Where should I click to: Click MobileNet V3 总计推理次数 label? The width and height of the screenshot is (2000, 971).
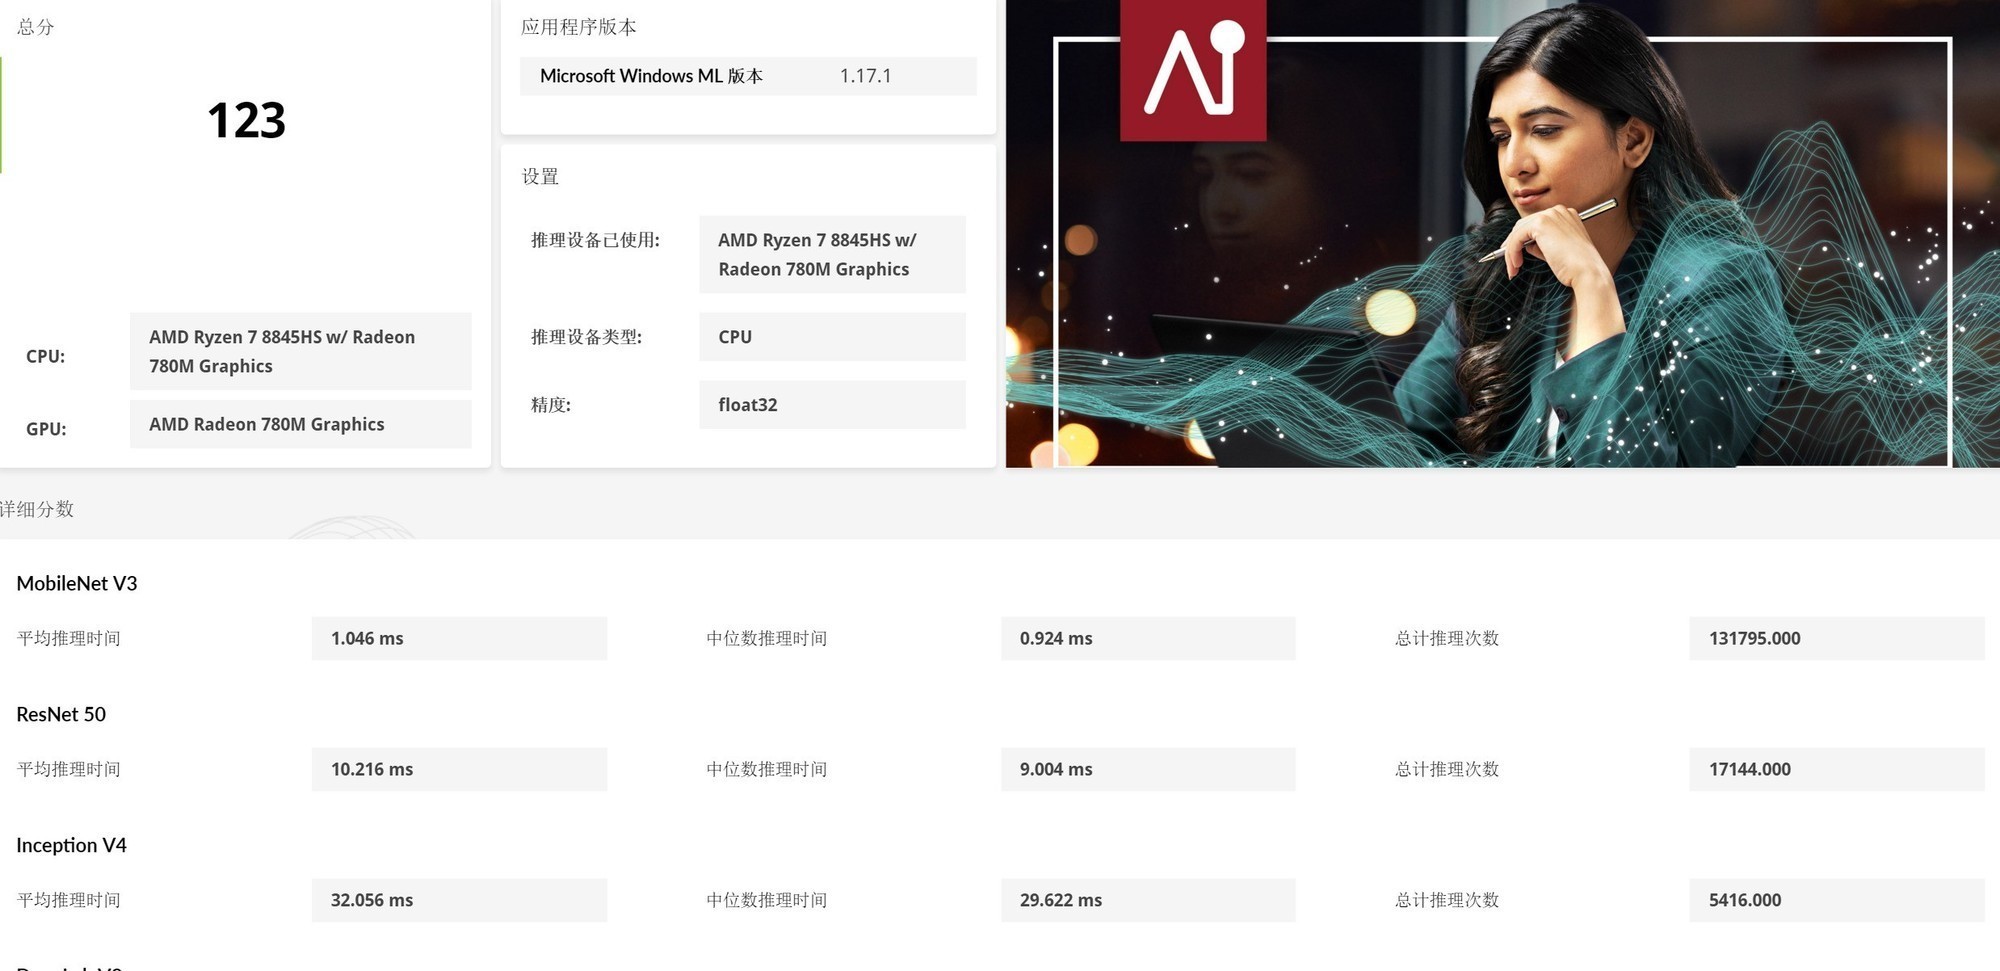1447,638
